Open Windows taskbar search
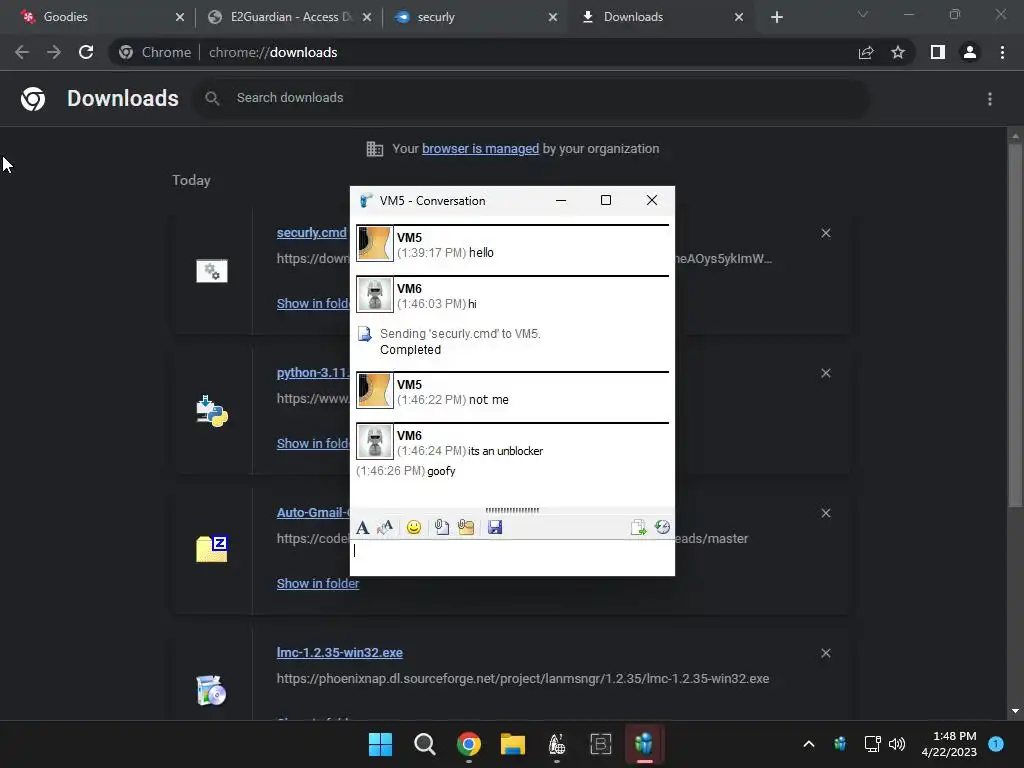The width and height of the screenshot is (1024, 768). (x=424, y=744)
